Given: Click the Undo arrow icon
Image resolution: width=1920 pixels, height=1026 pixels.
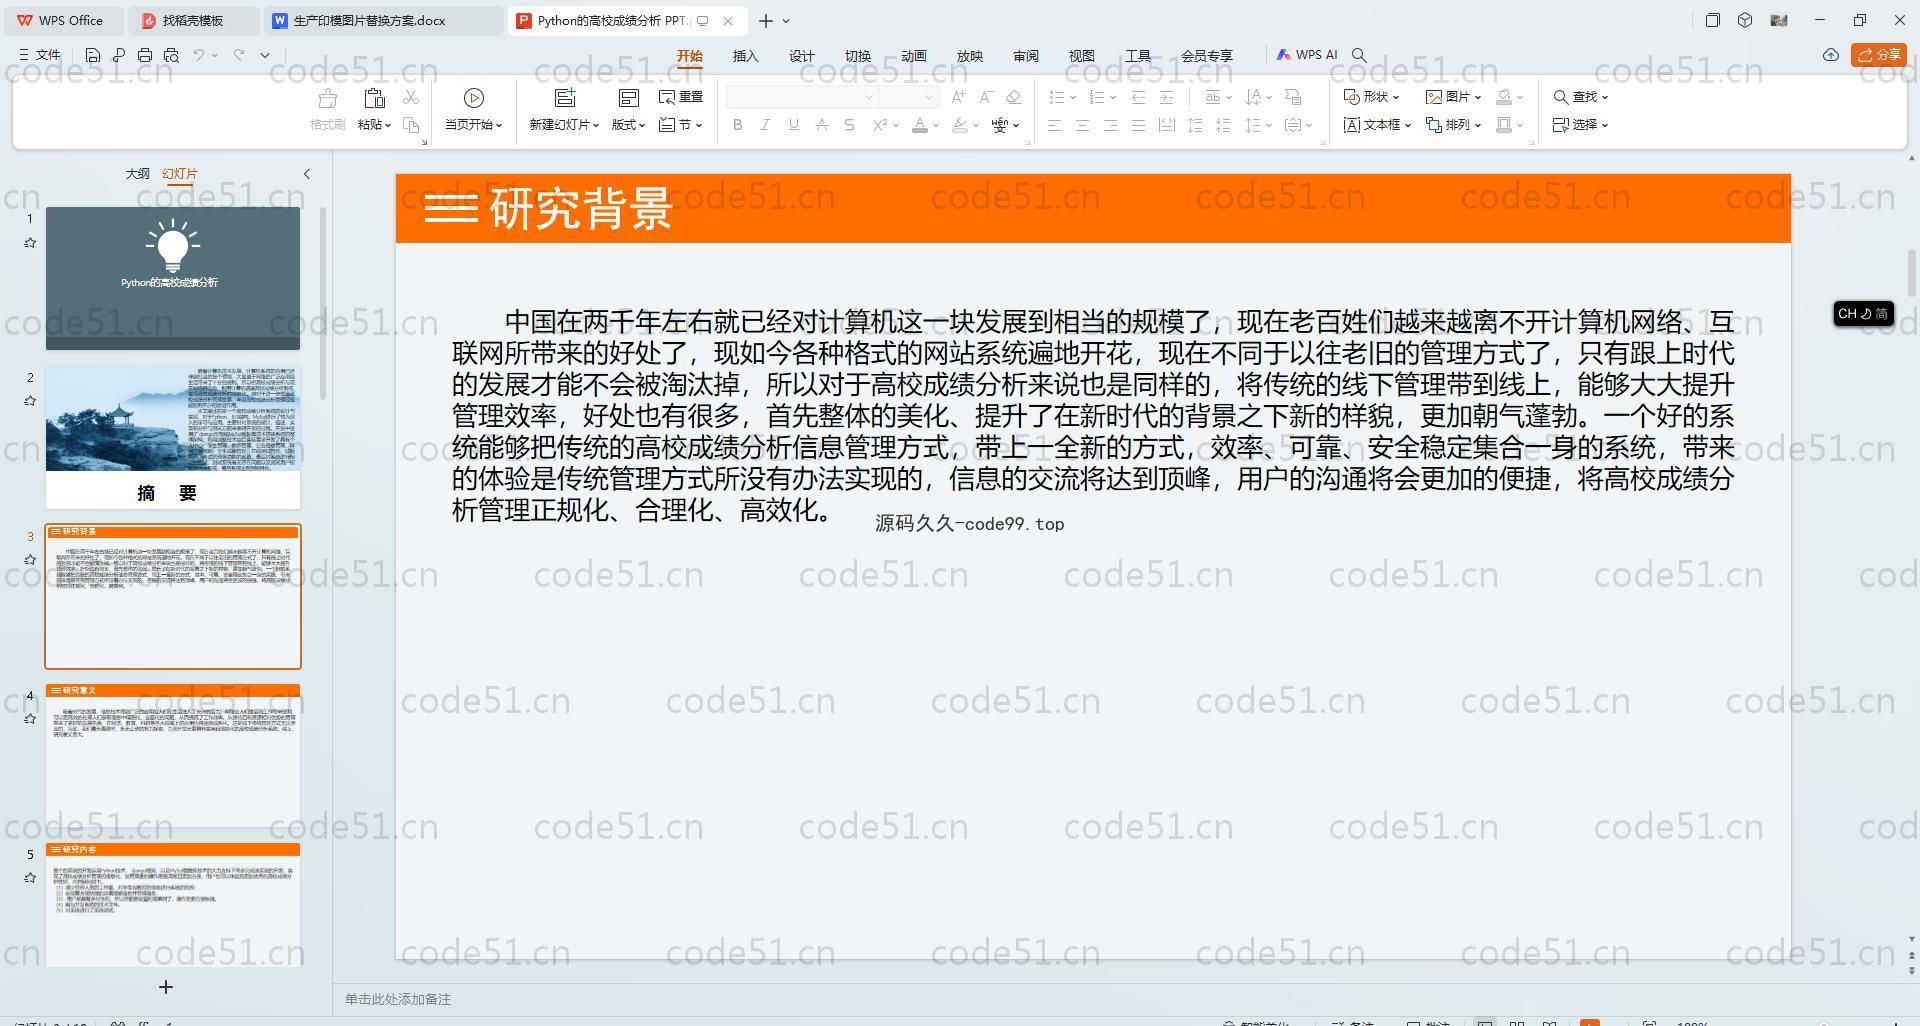Looking at the screenshot, I should pos(199,55).
